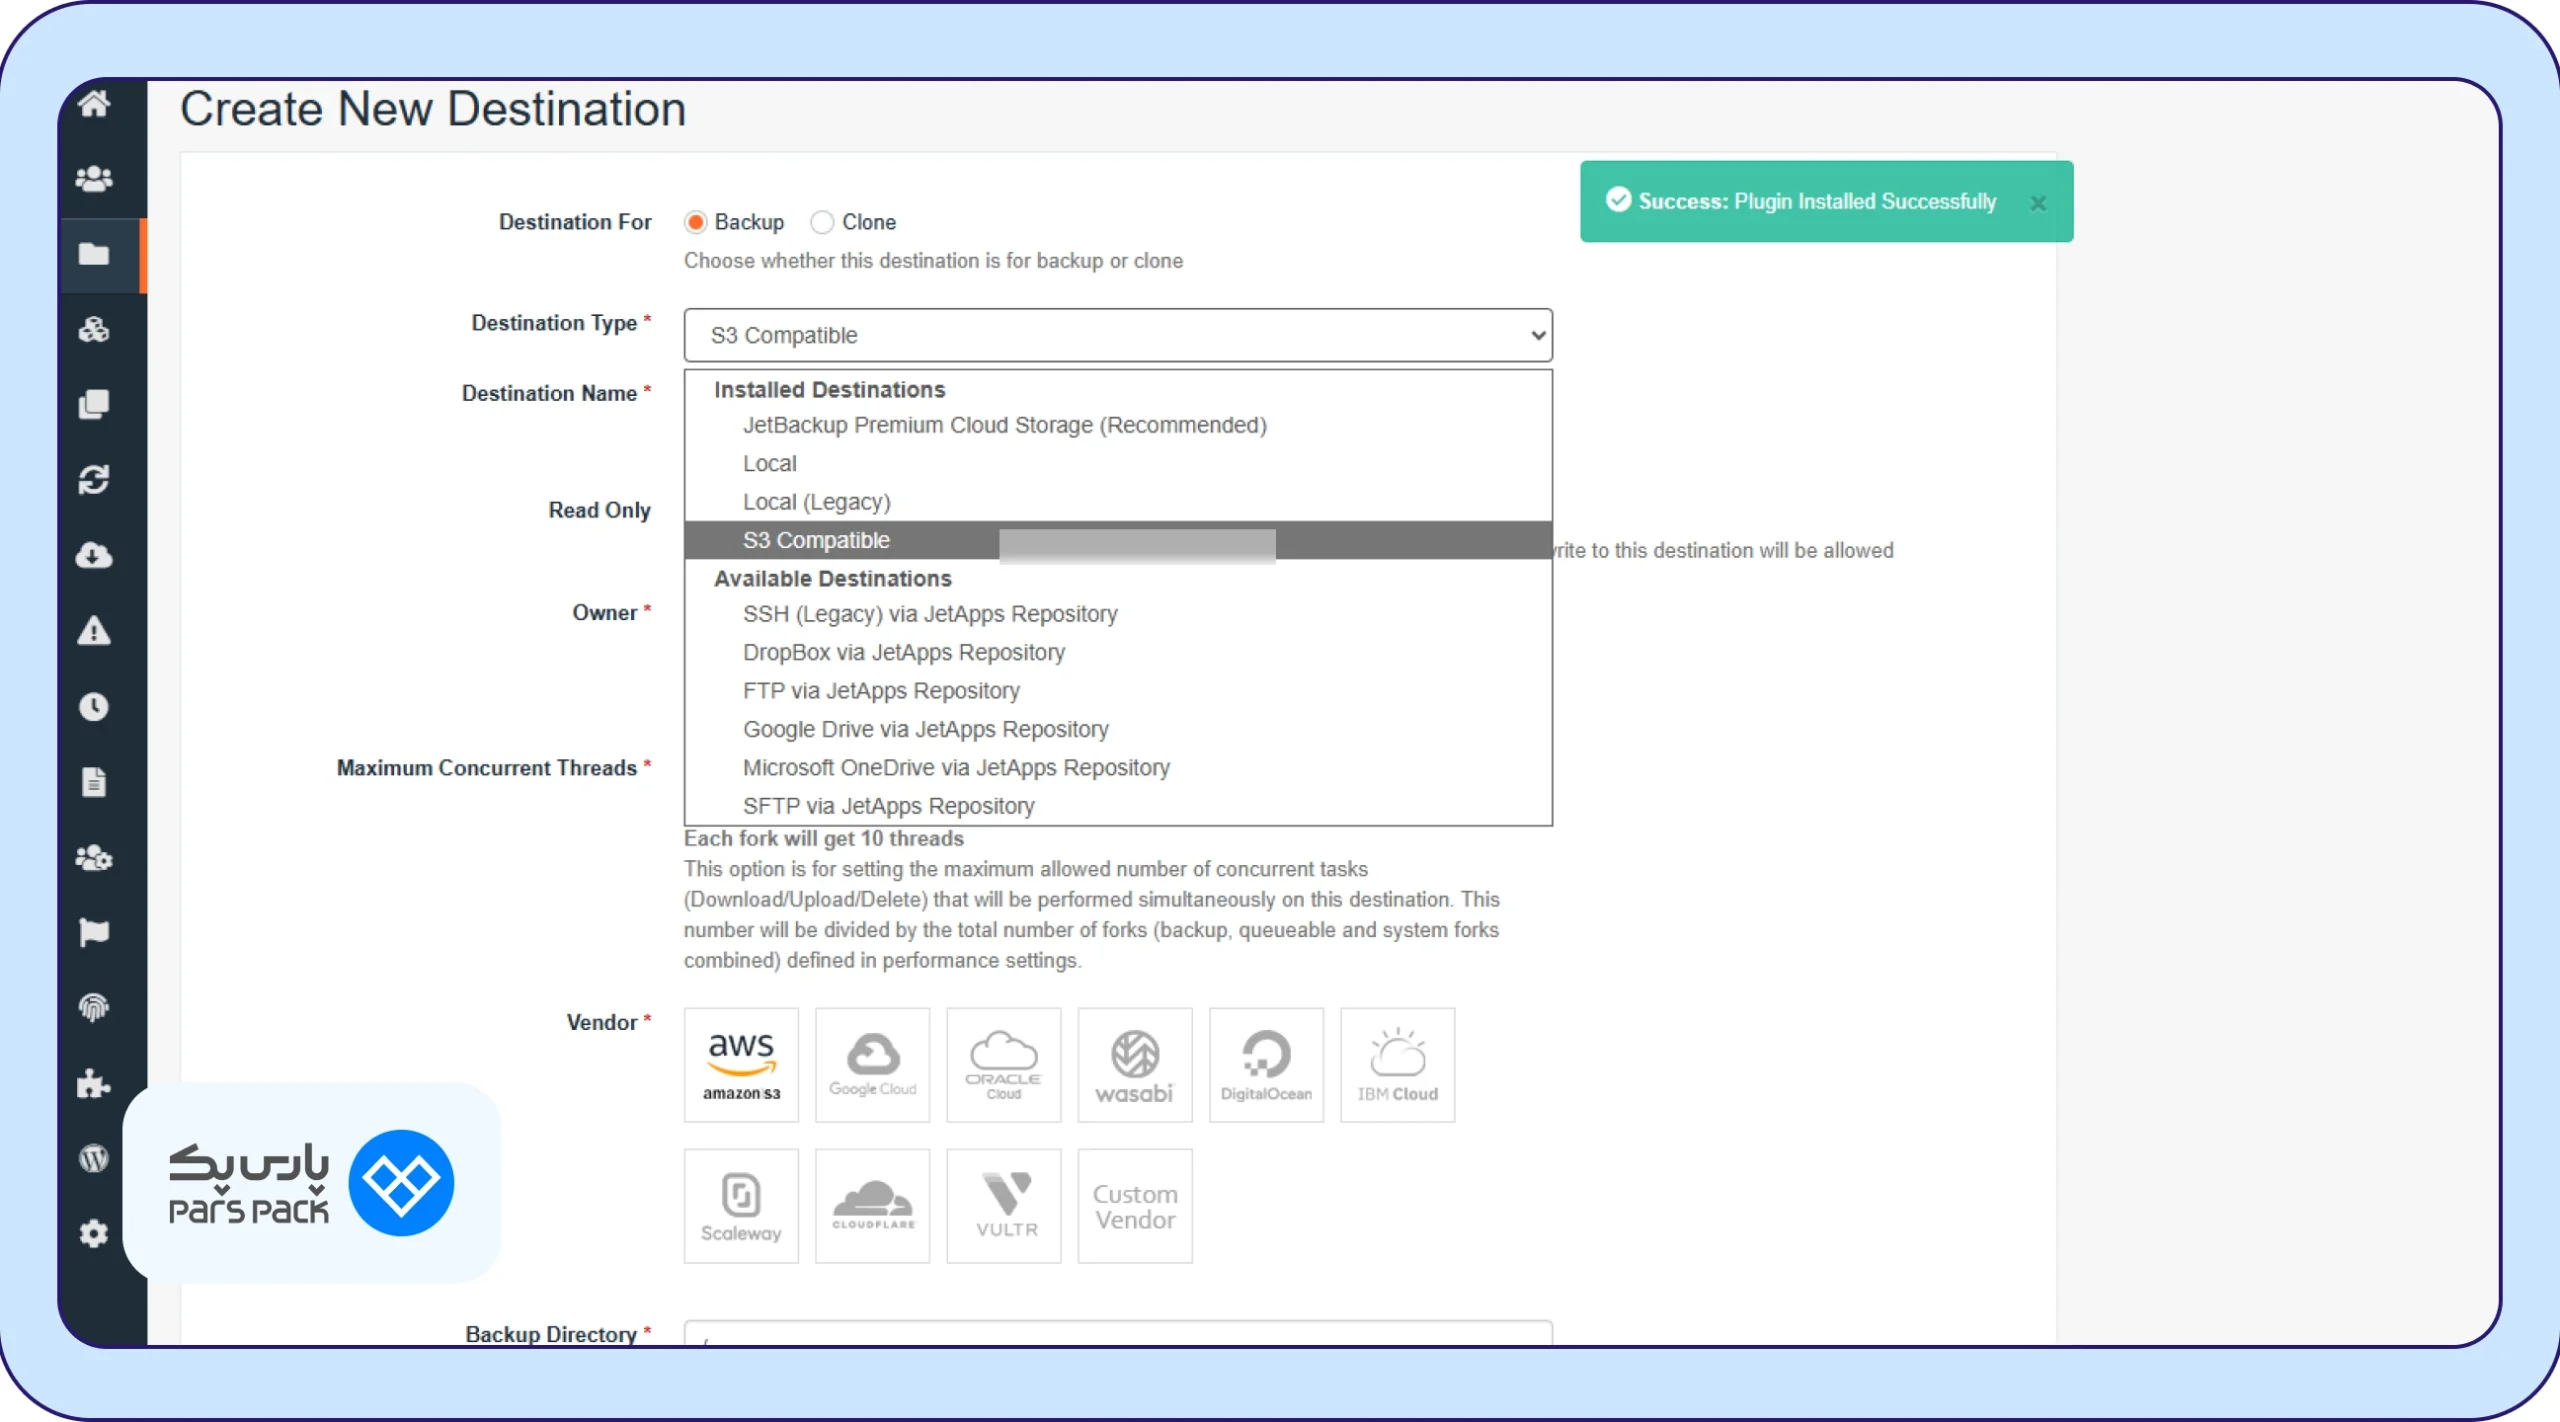The width and height of the screenshot is (2560, 1422).
Task: Choose the Custom Vendor tile
Action: pyautogui.click(x=1135, y=1206)
